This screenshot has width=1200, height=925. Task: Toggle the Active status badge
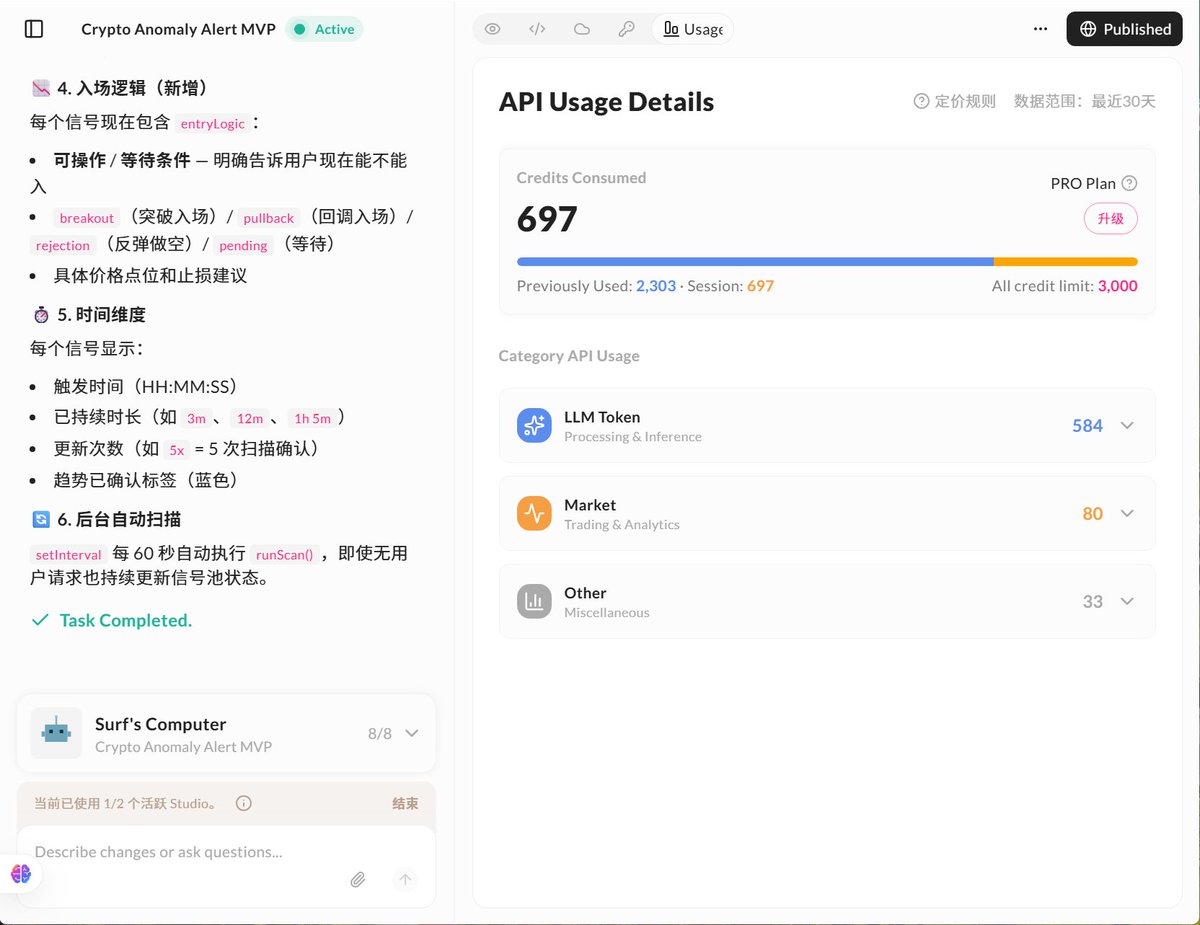pyautogui.click(x=324, y=29)
